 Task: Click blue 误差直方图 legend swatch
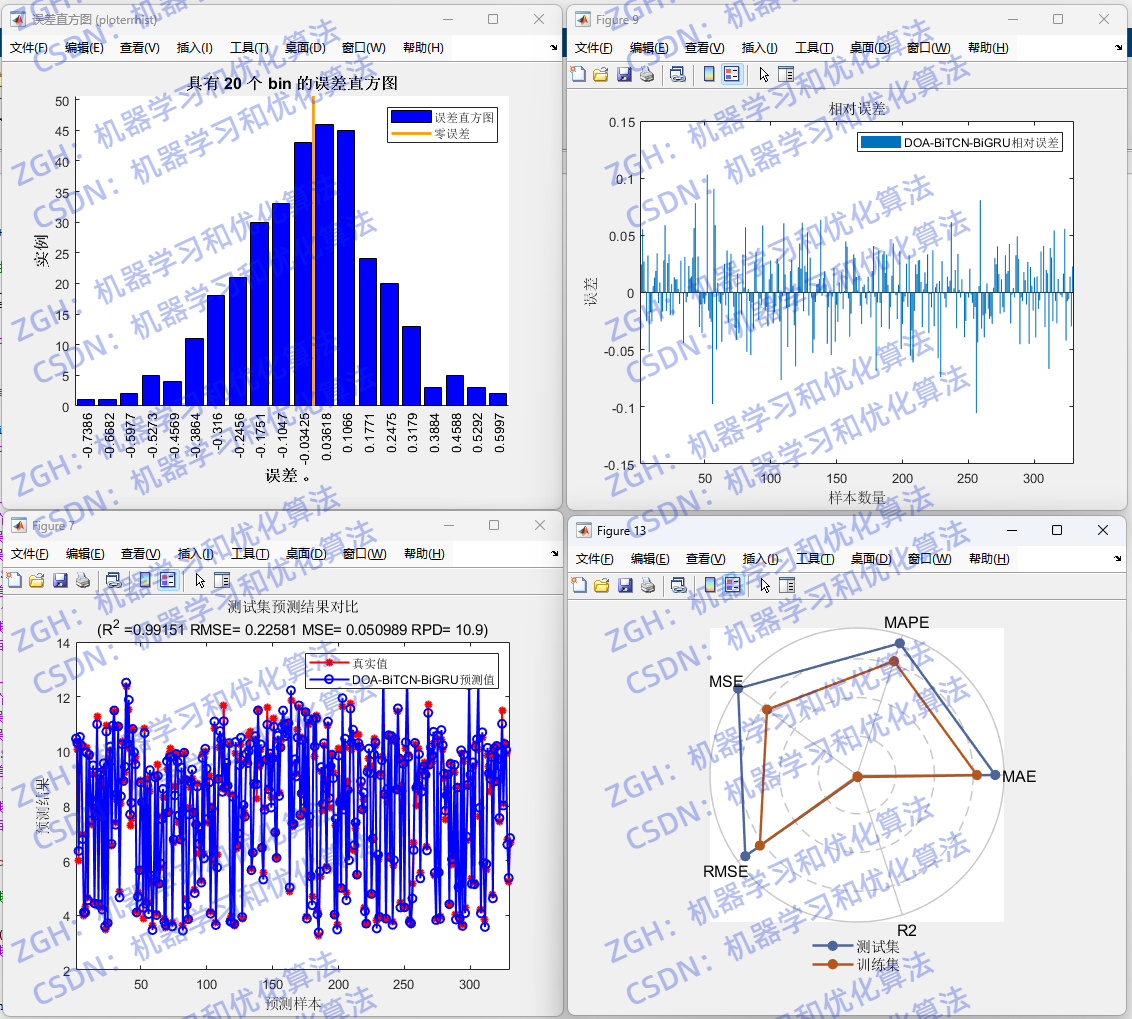pyautogui.click(x=411, y=116)
